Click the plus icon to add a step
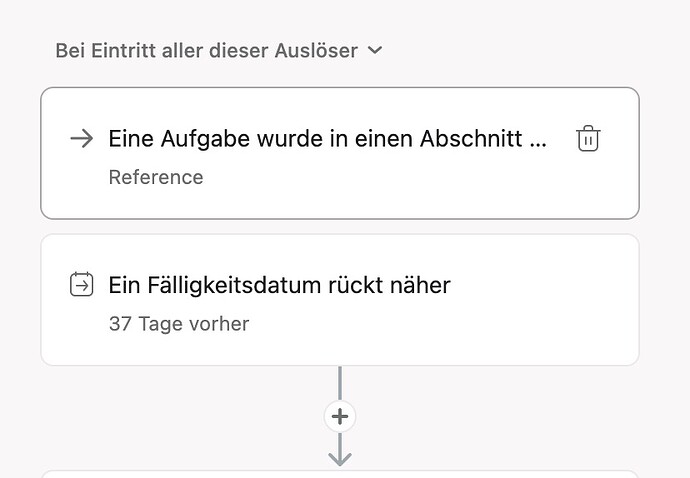The image size is (690, 478). click(x=340, y=416)
